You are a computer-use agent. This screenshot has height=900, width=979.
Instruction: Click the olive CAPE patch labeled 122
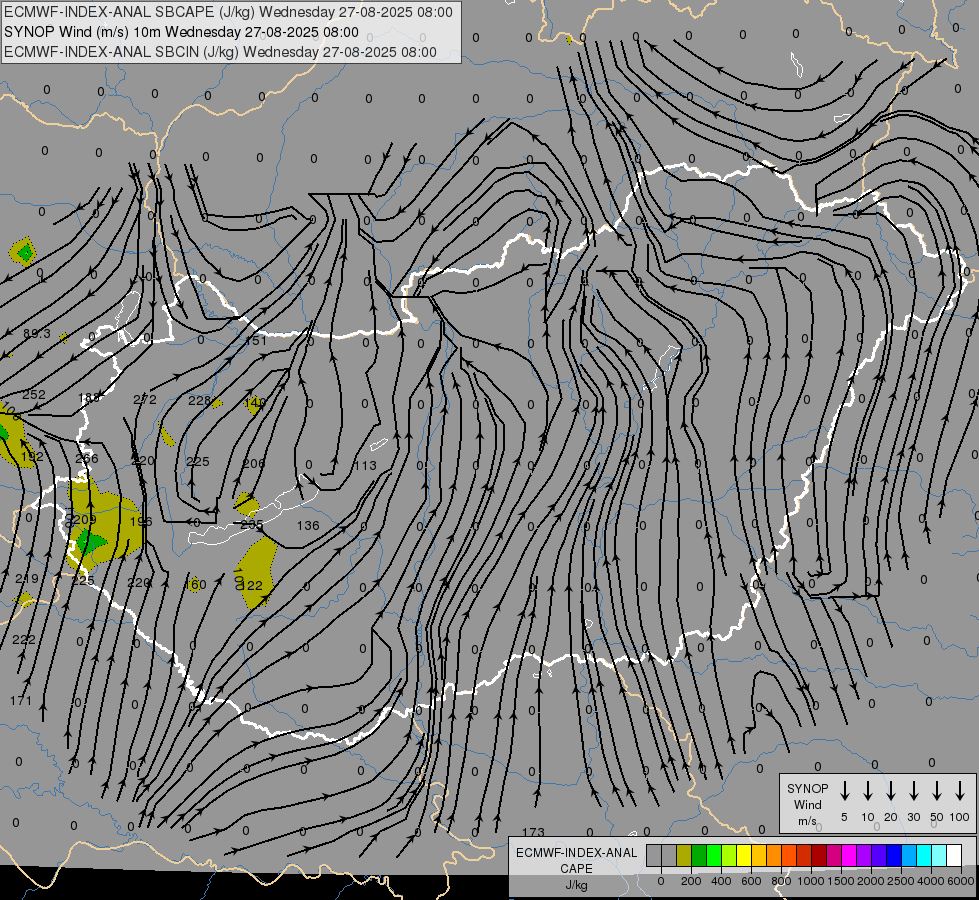click(257, 573)
